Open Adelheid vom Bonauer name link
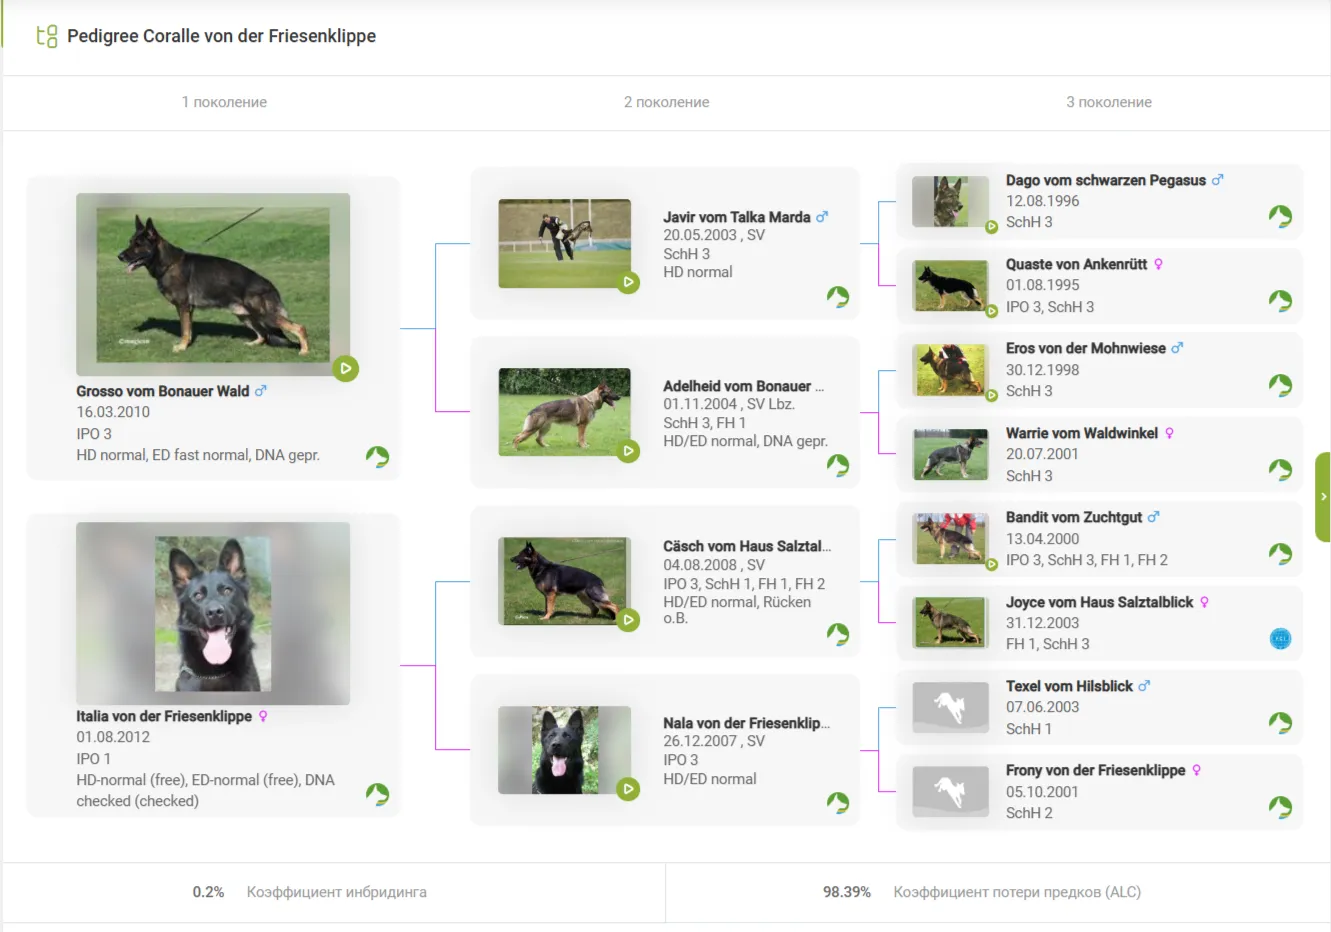 click(x=737, y=386)
